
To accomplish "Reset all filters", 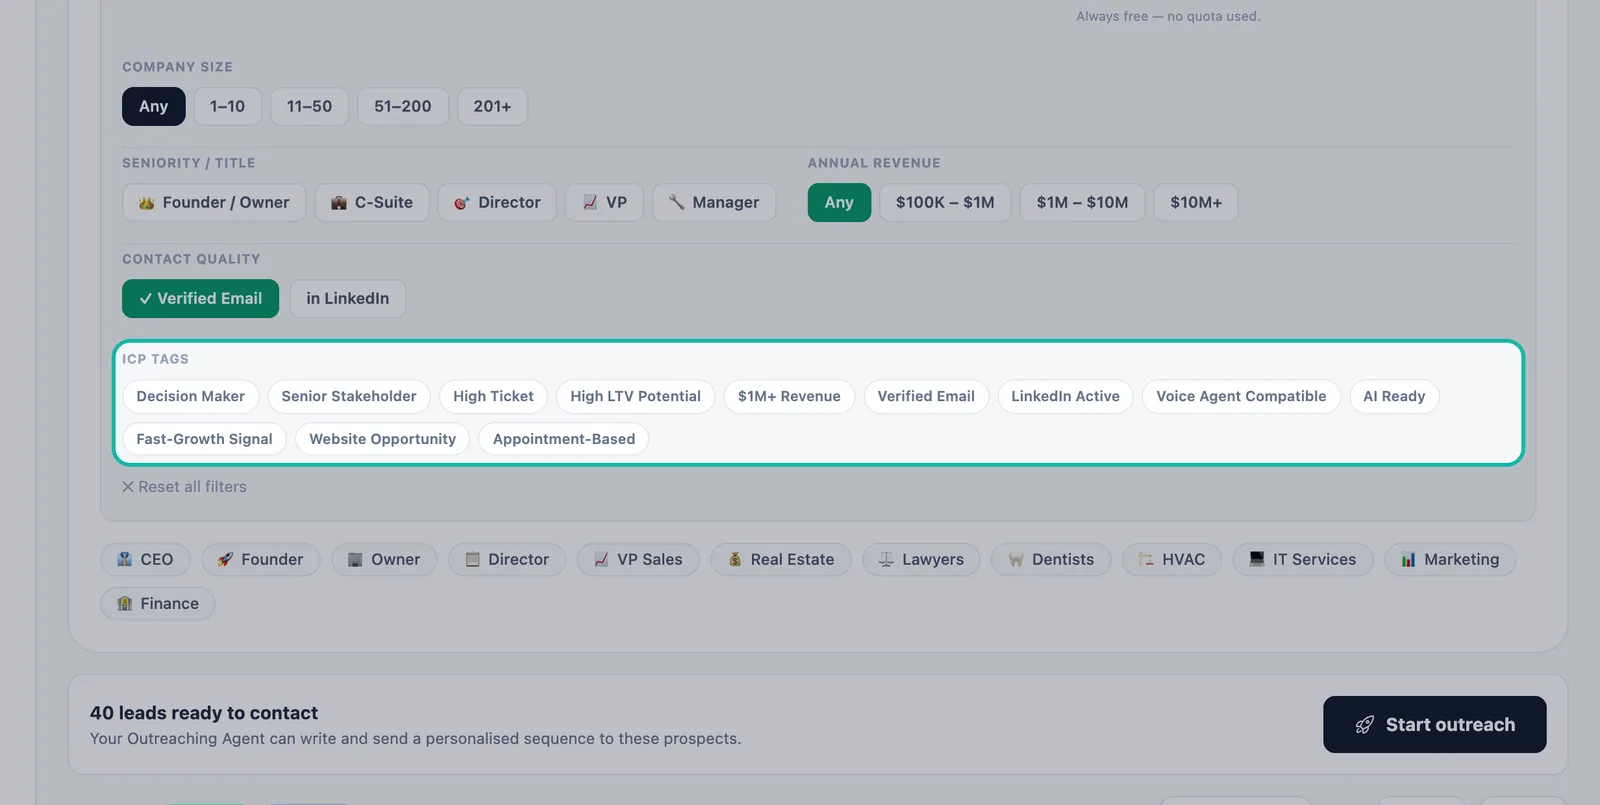I will pos(184,487).
